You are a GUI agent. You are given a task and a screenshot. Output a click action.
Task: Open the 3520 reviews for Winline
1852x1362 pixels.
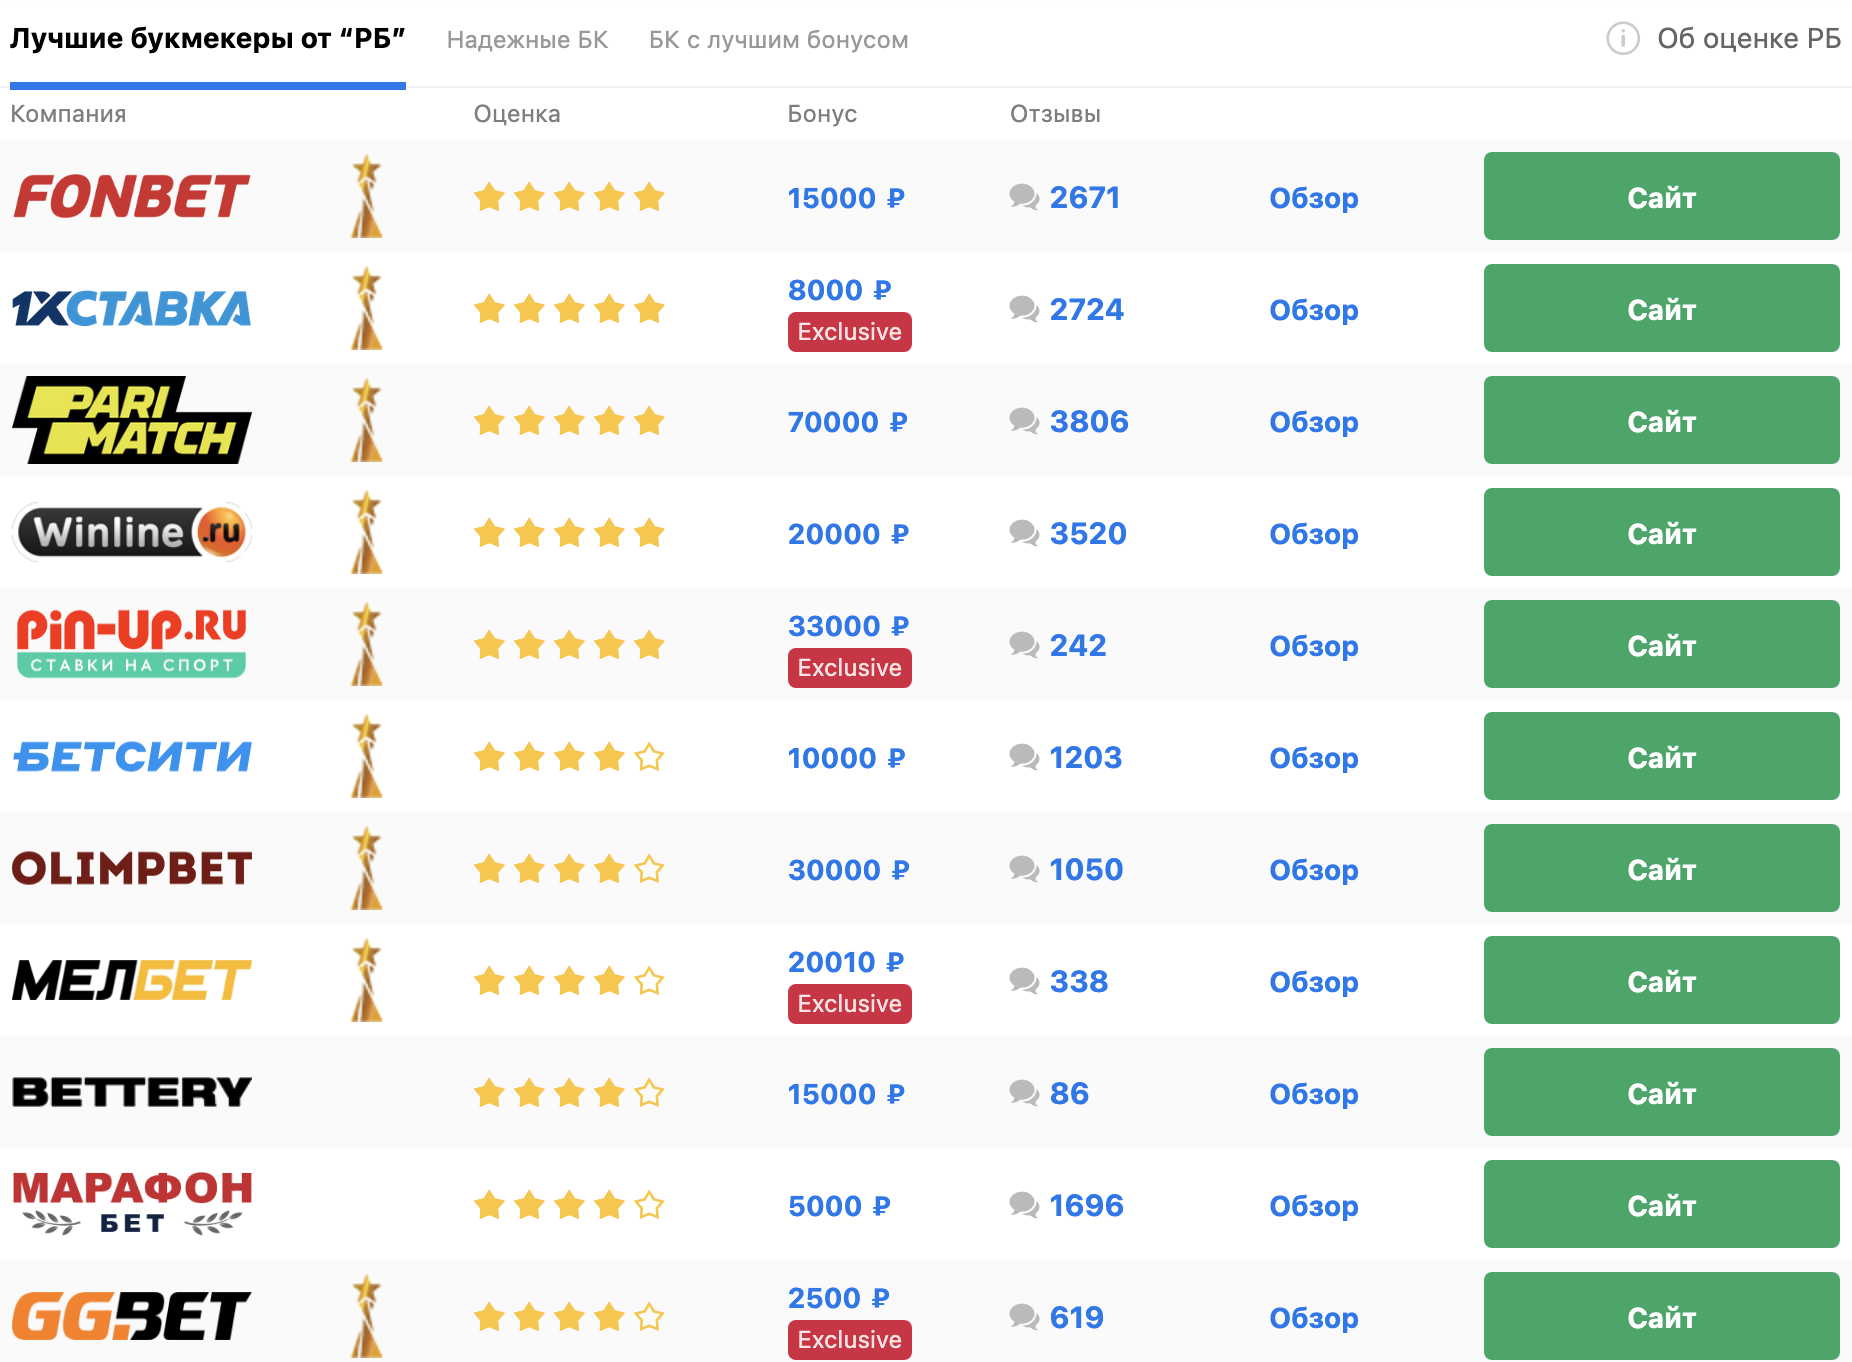click(1088, 533)
